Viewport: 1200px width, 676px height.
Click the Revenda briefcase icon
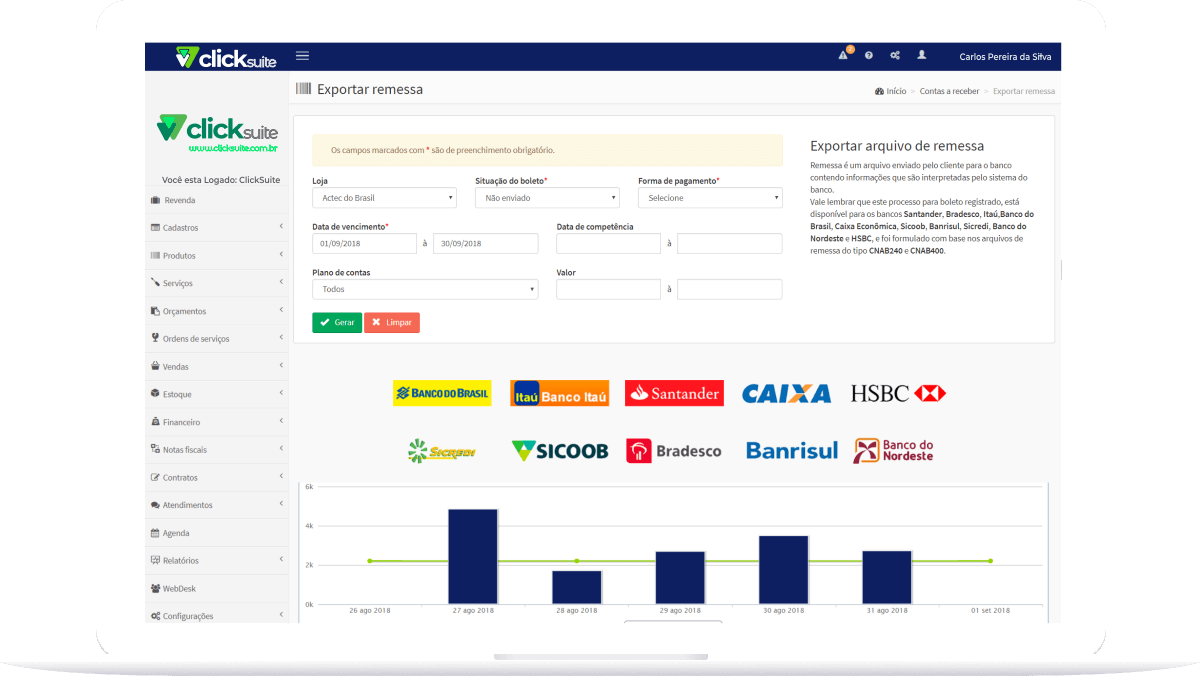point(155,200)
